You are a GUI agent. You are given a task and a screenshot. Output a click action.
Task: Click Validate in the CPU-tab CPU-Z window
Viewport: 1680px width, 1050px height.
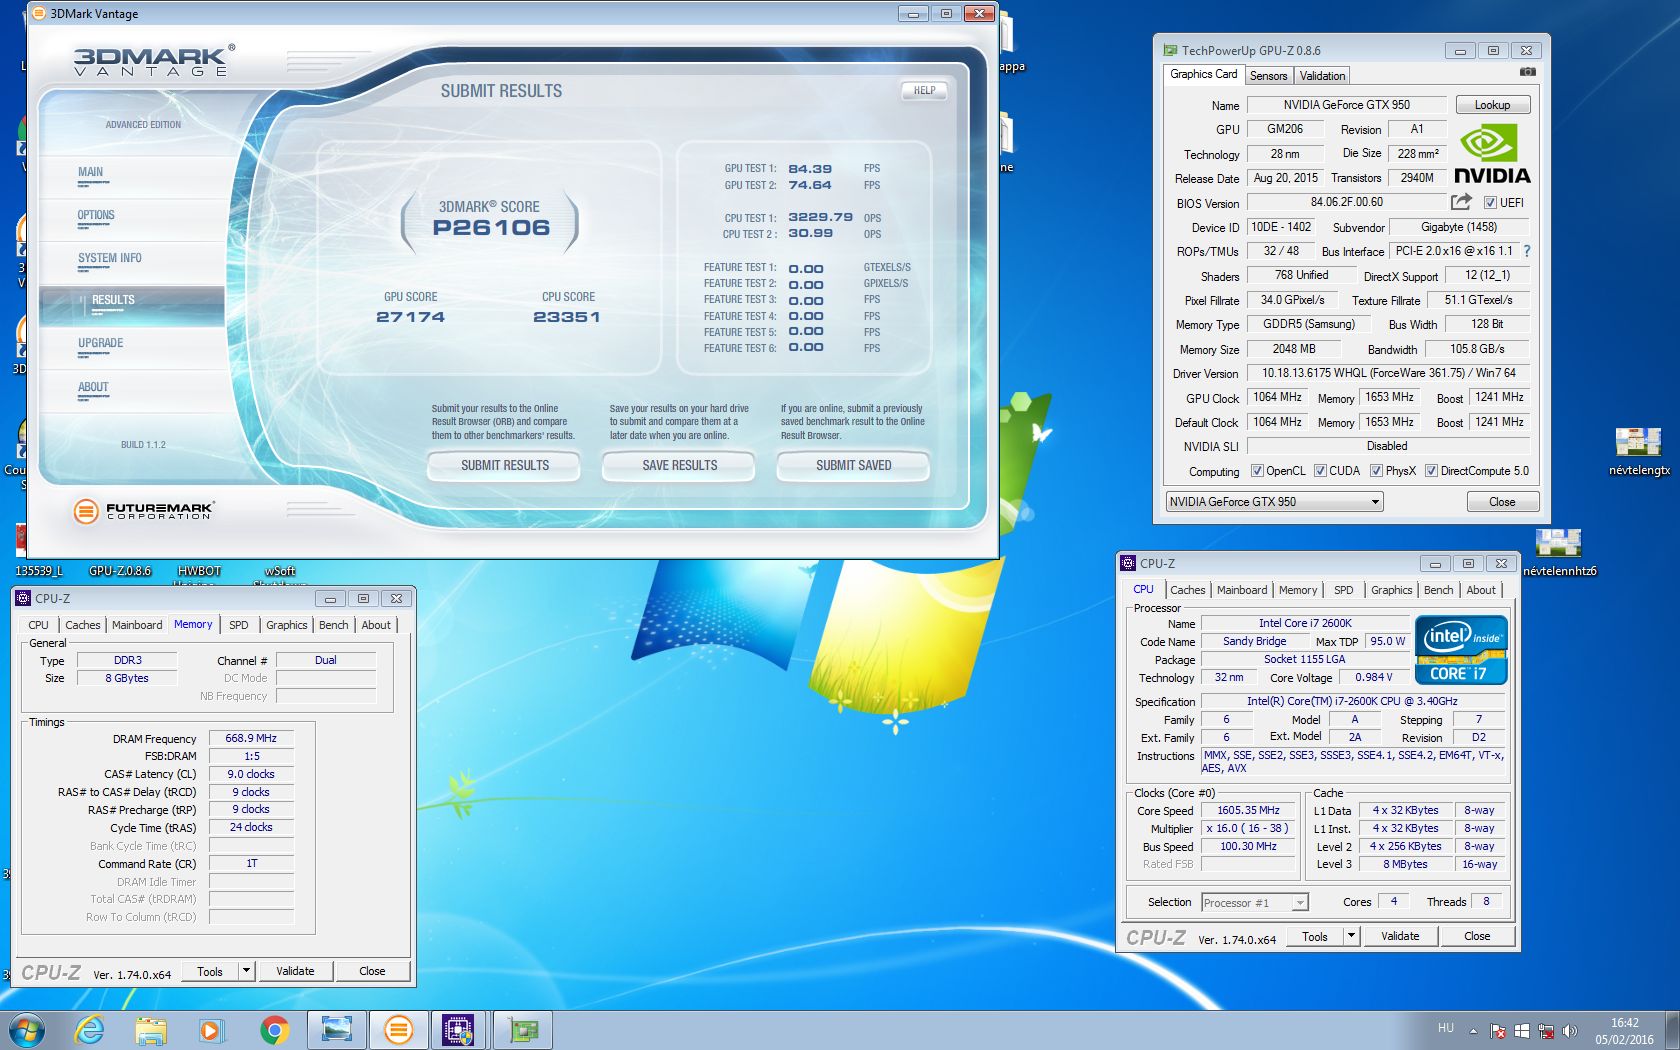click(x=1400, y=936)
